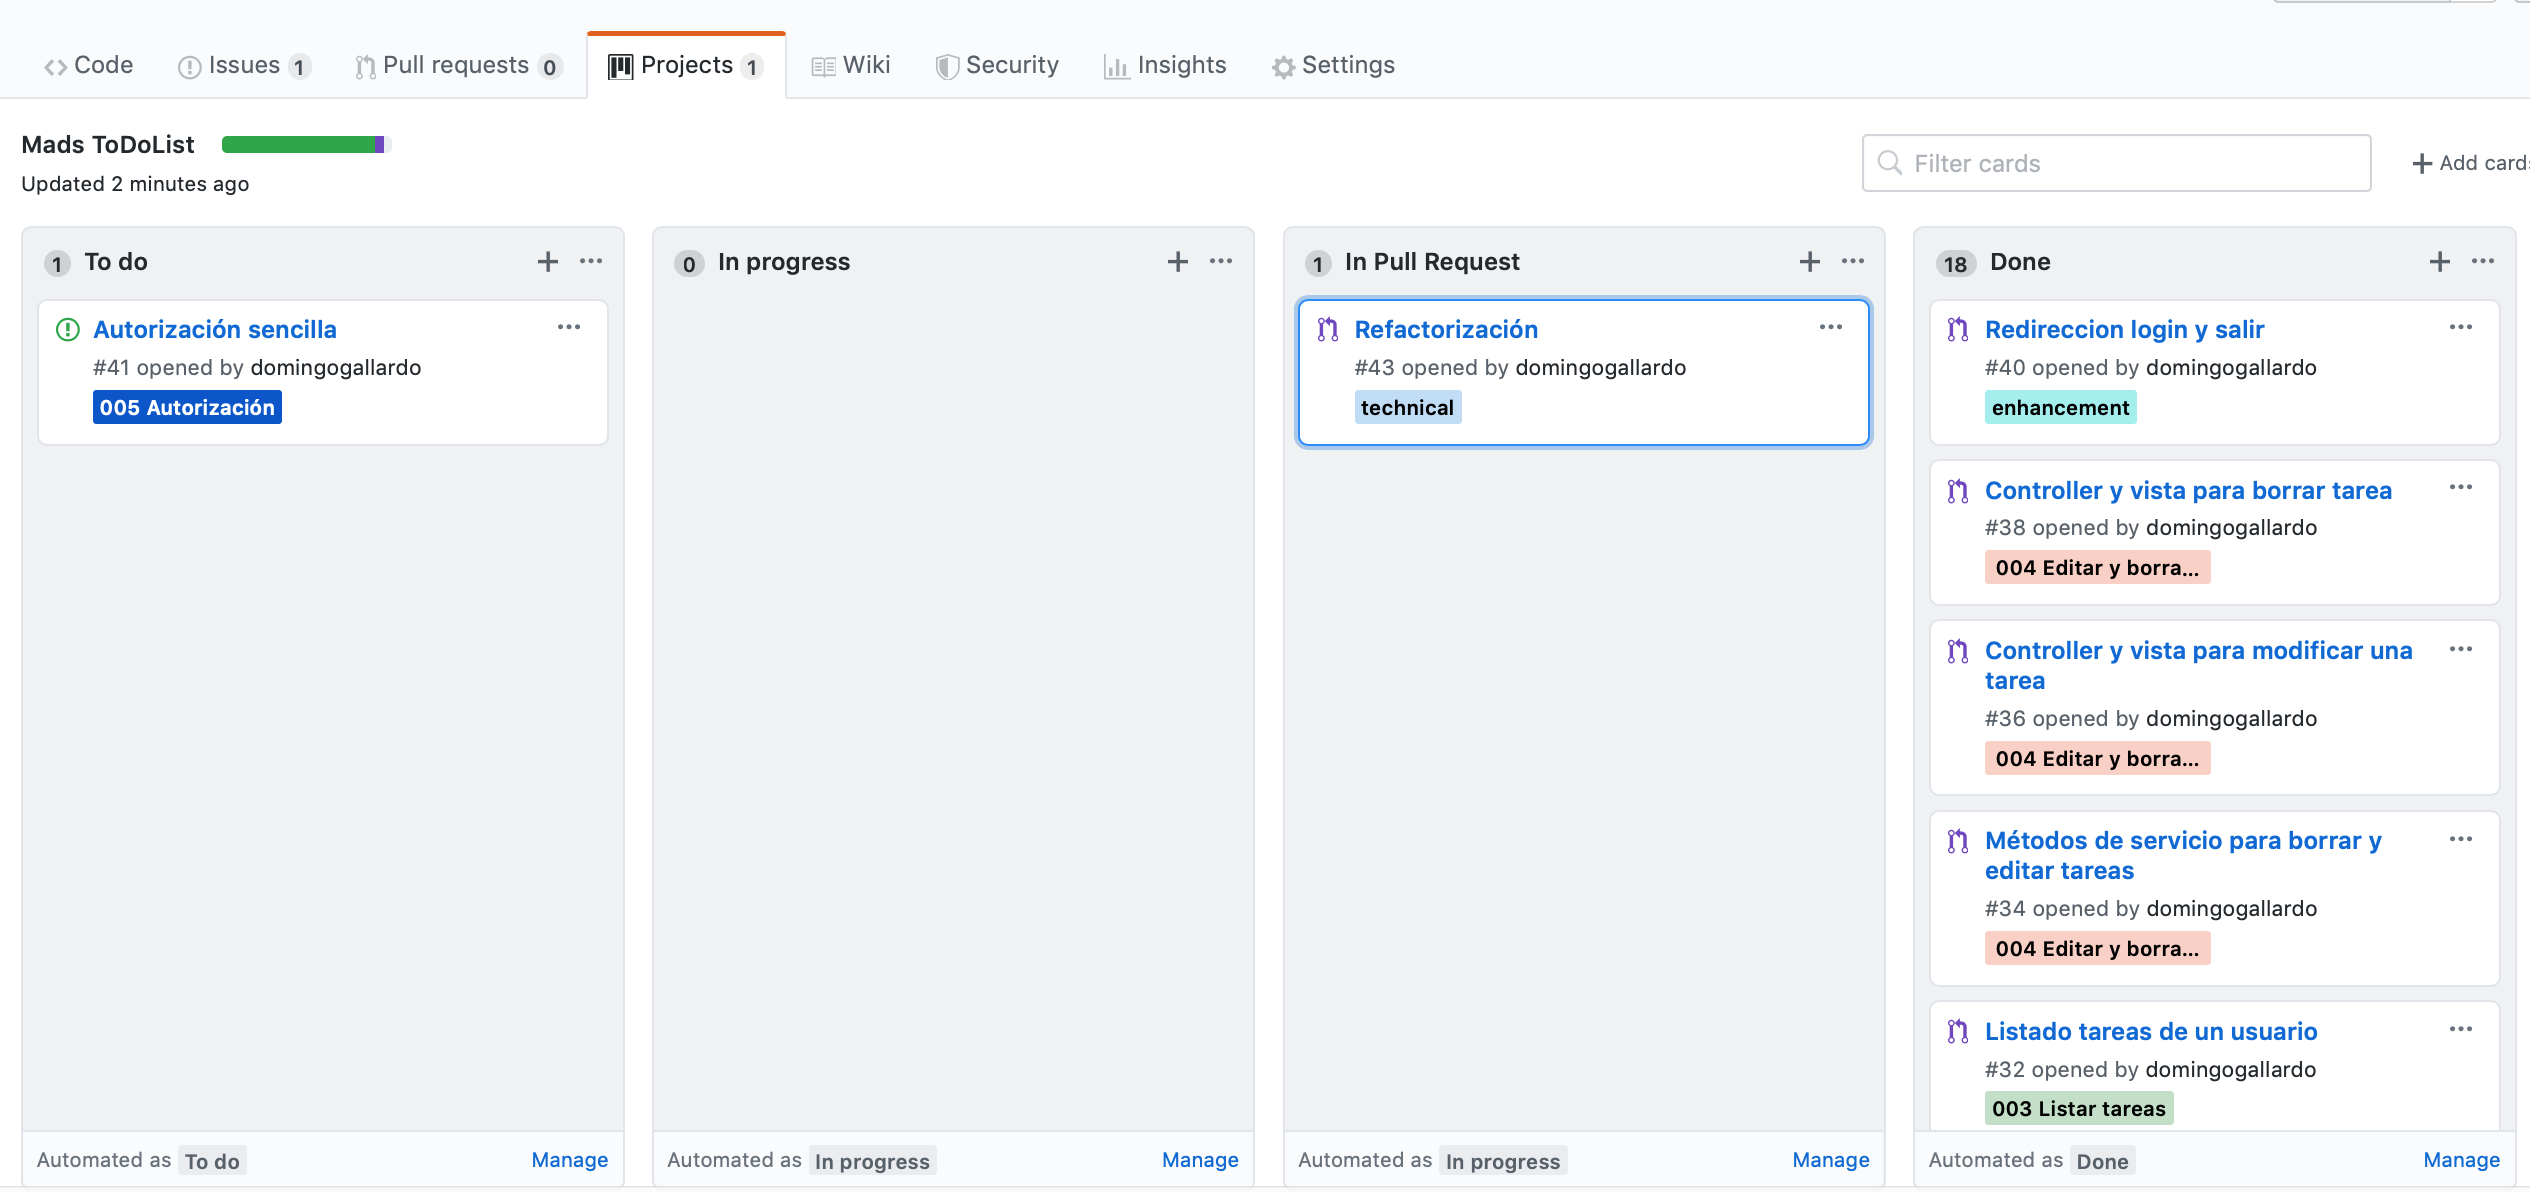
Task: Click the Add cards button
Action: (2470, 163)
